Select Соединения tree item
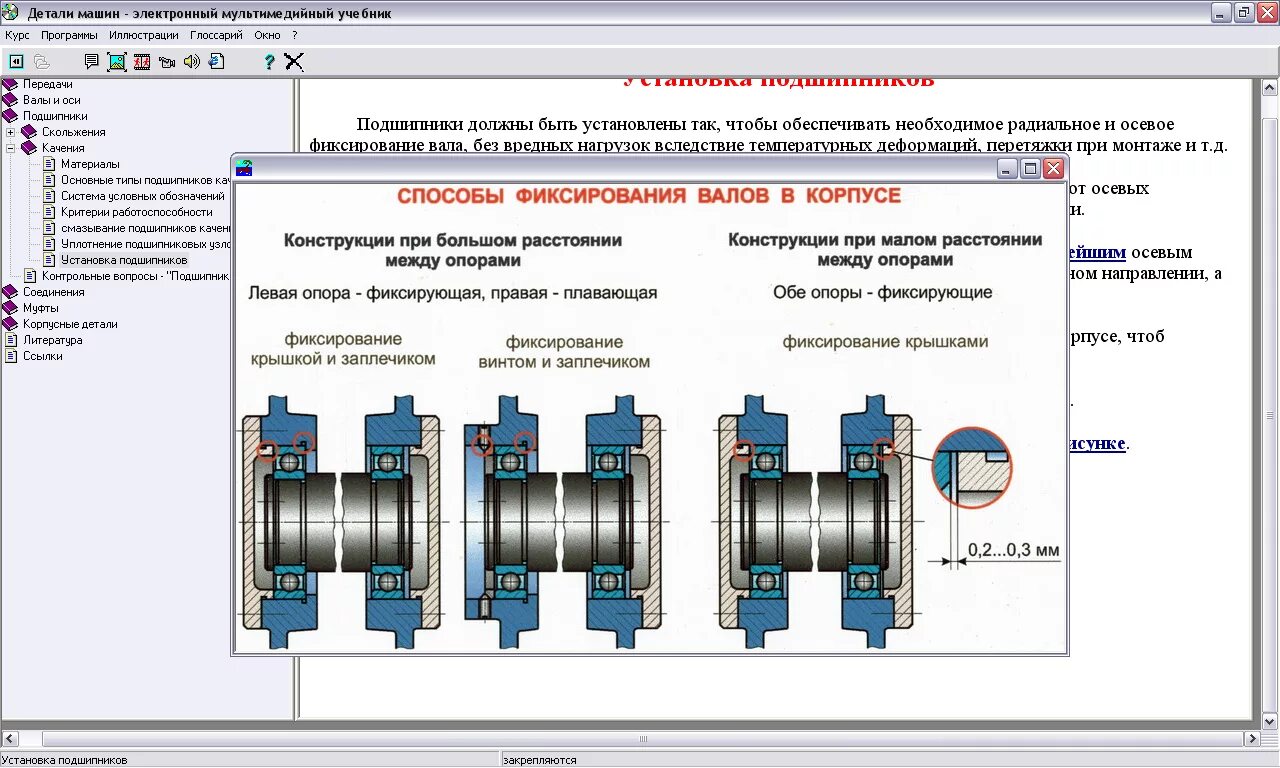1280x768 pixels. 53,292
